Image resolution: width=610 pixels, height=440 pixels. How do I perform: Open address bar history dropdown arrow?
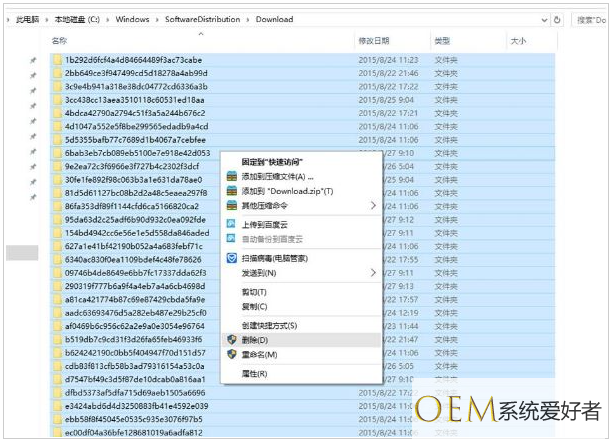point(544,20)
